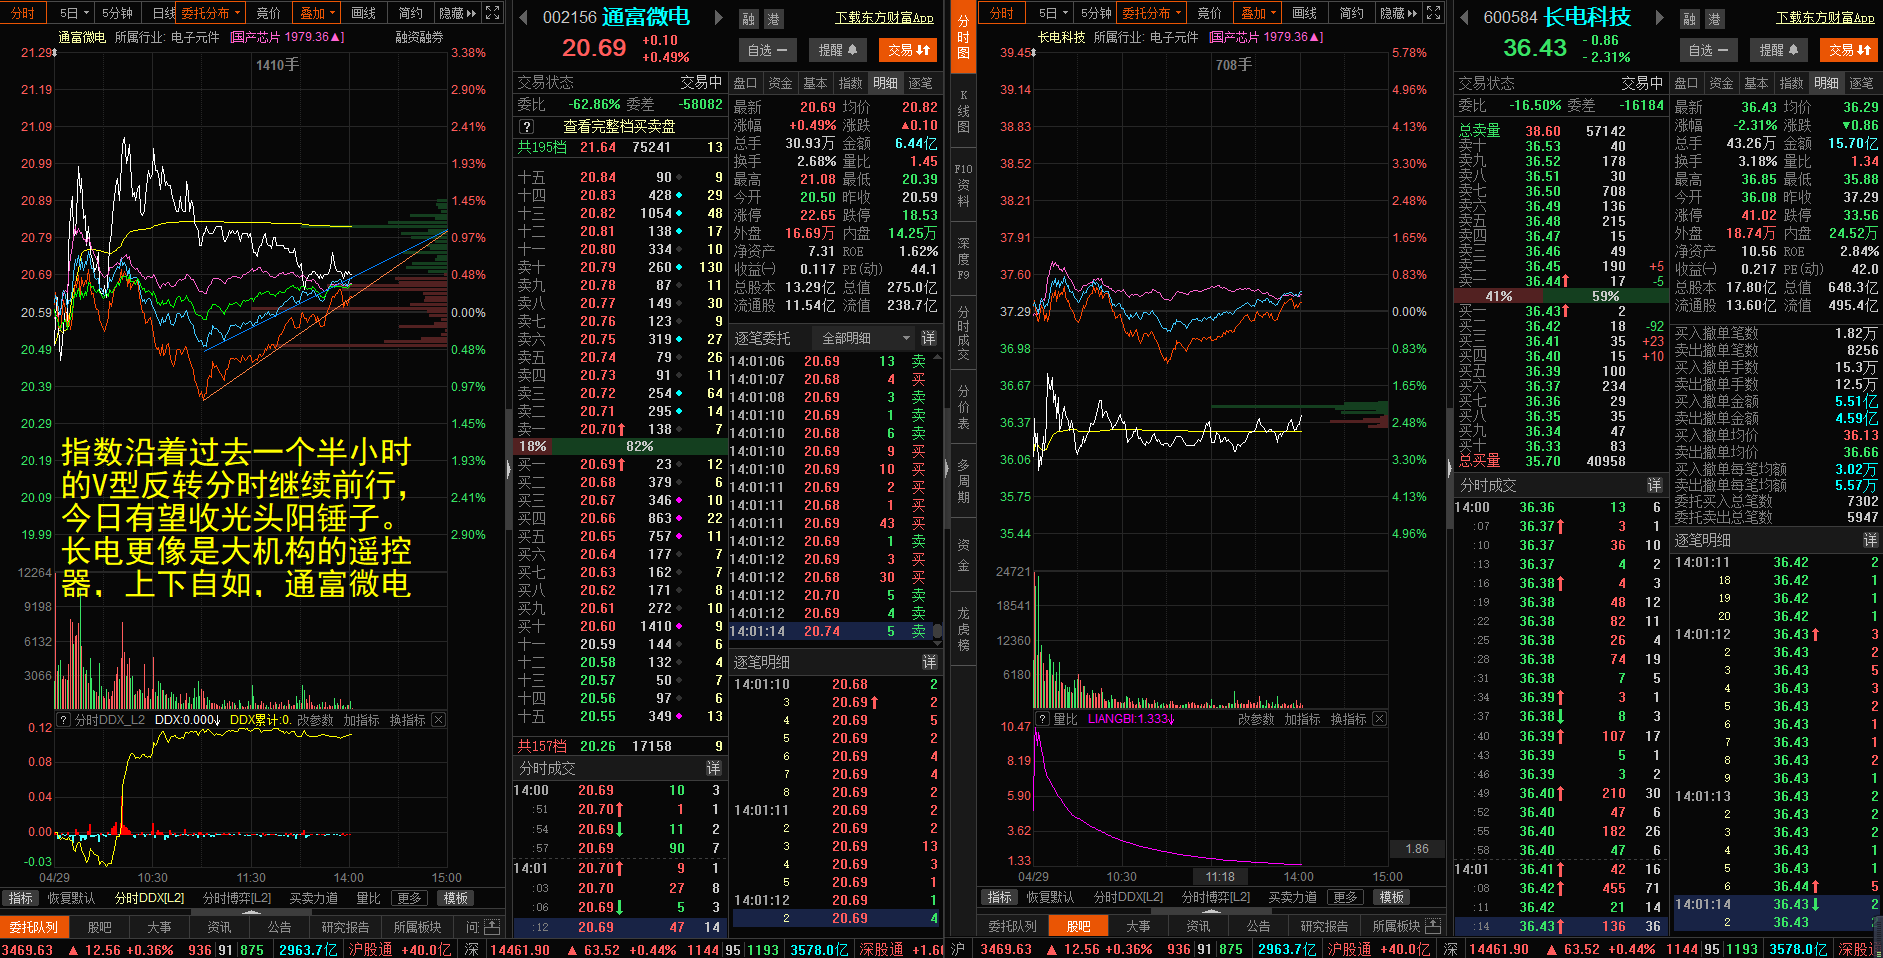
Task: Toggle 简约 mode in right chart toolbar
Action: click(1352, 13)
